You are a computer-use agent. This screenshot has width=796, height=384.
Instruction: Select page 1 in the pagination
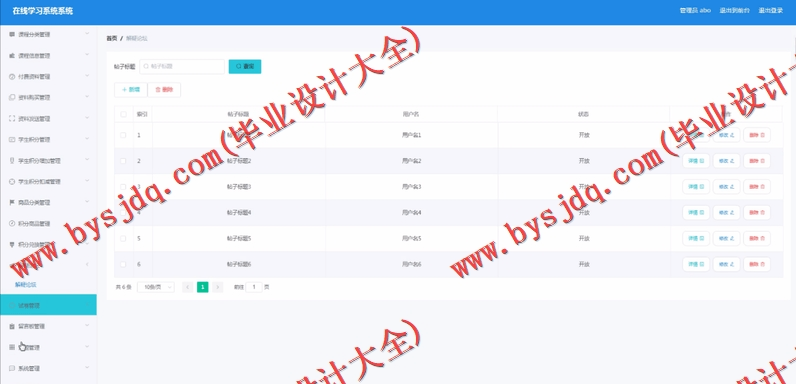(x=203, y=287)
